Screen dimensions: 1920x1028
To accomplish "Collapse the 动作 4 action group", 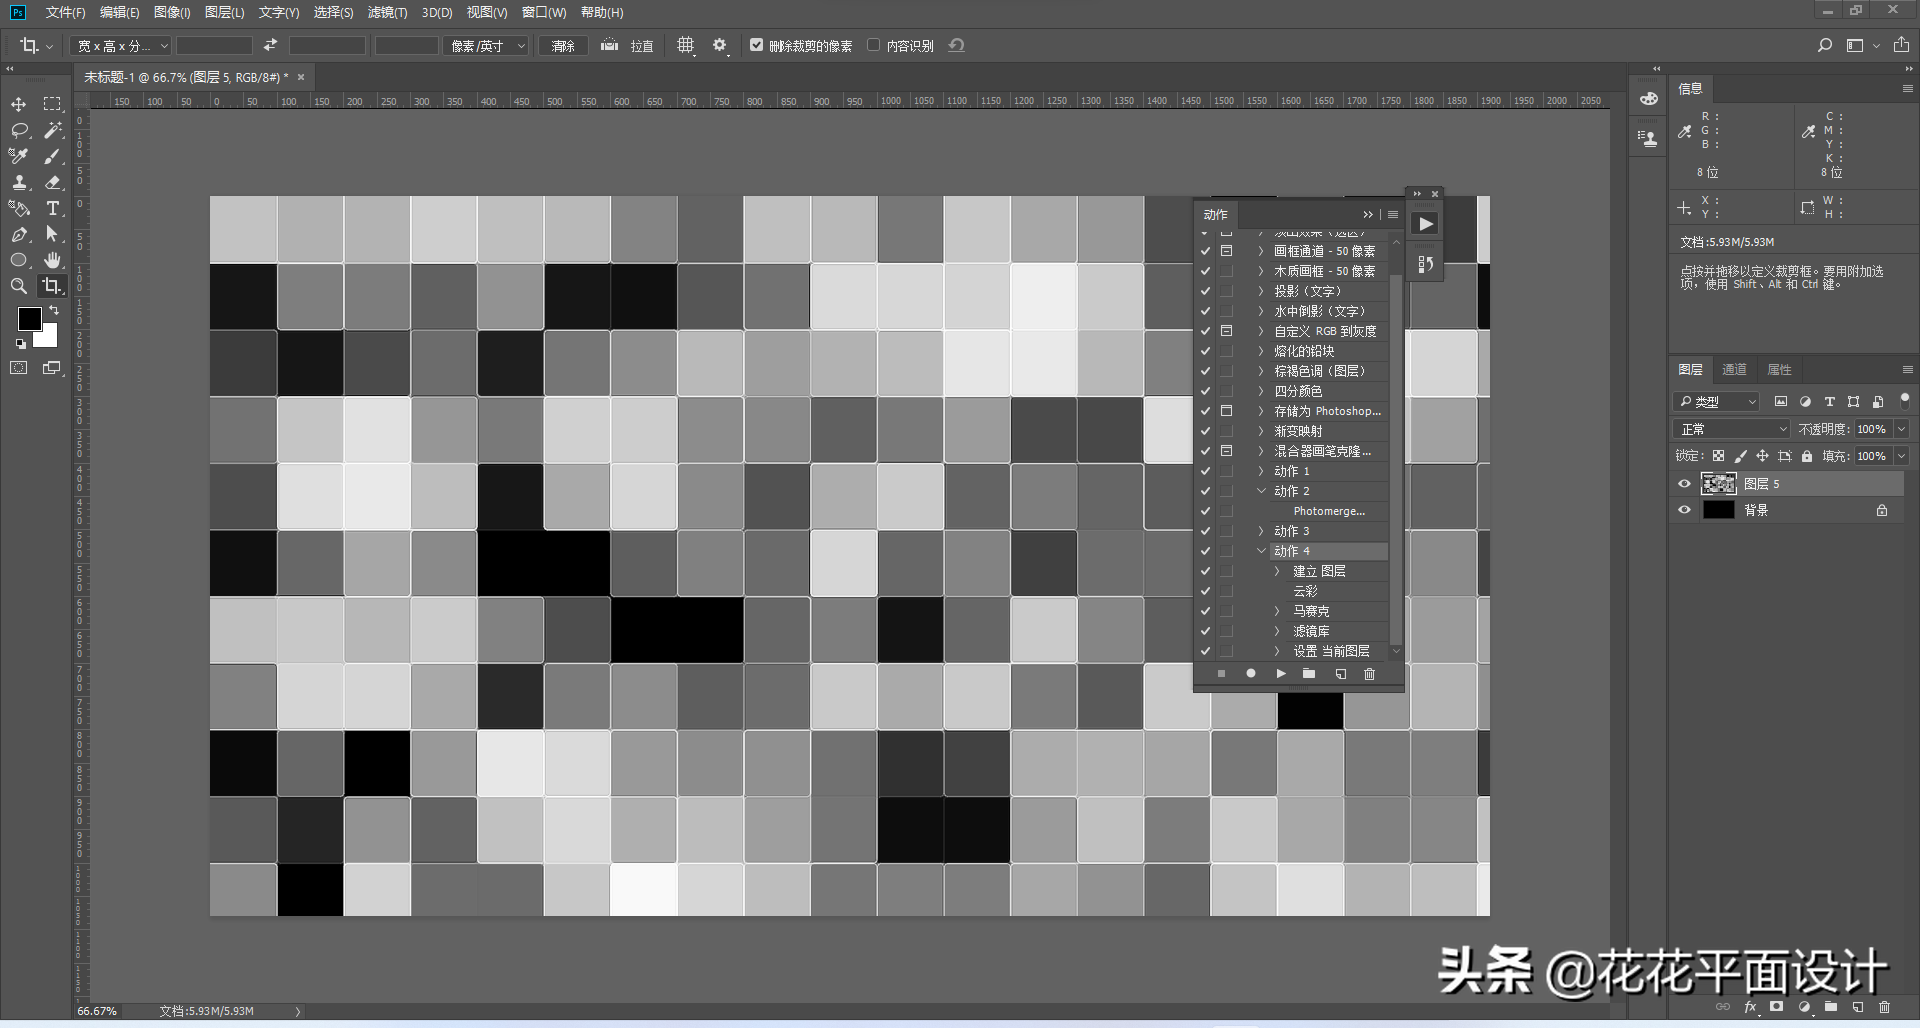I will tap(1261, 551).
